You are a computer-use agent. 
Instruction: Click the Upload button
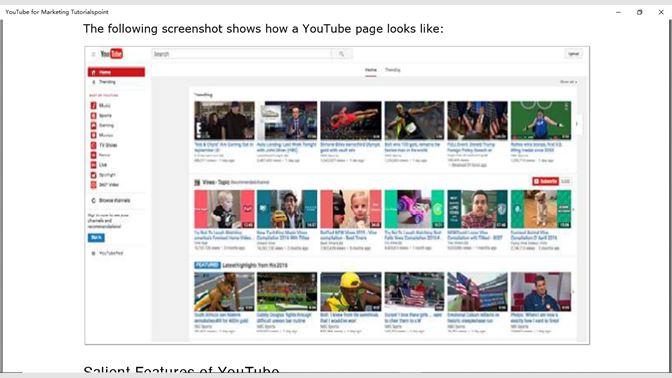coord(573,54)
